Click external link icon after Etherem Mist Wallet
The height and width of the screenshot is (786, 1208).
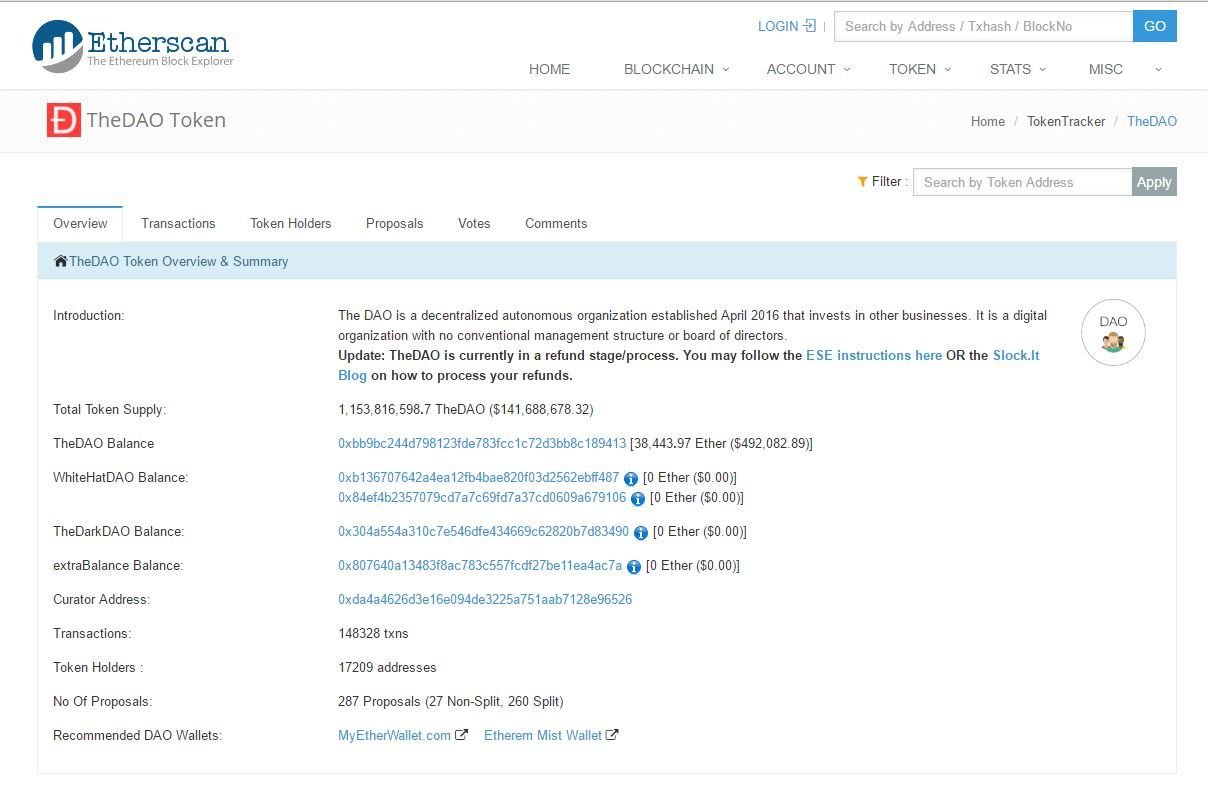coord(612,735)
